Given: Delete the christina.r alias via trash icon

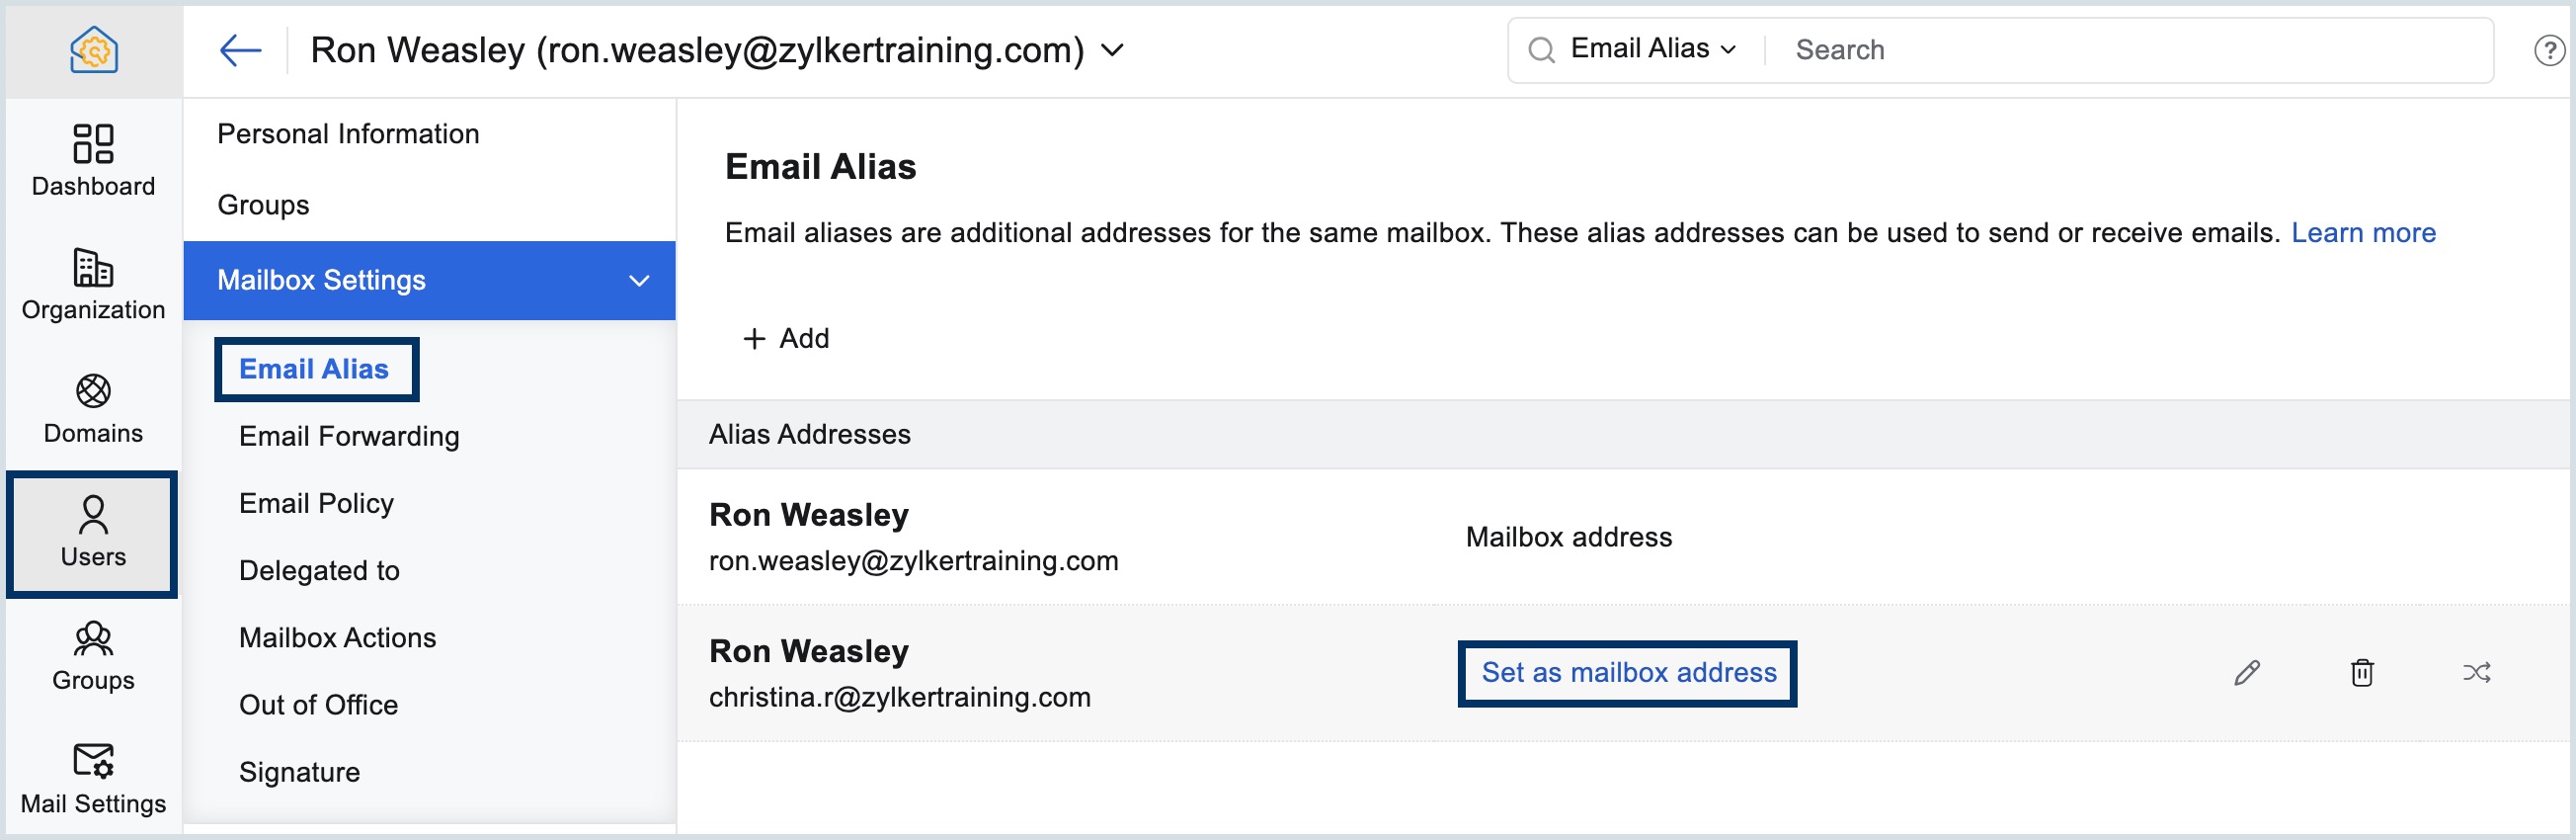Looking at the screenshot, I should pyautogui.click(x=2363, y=673).
